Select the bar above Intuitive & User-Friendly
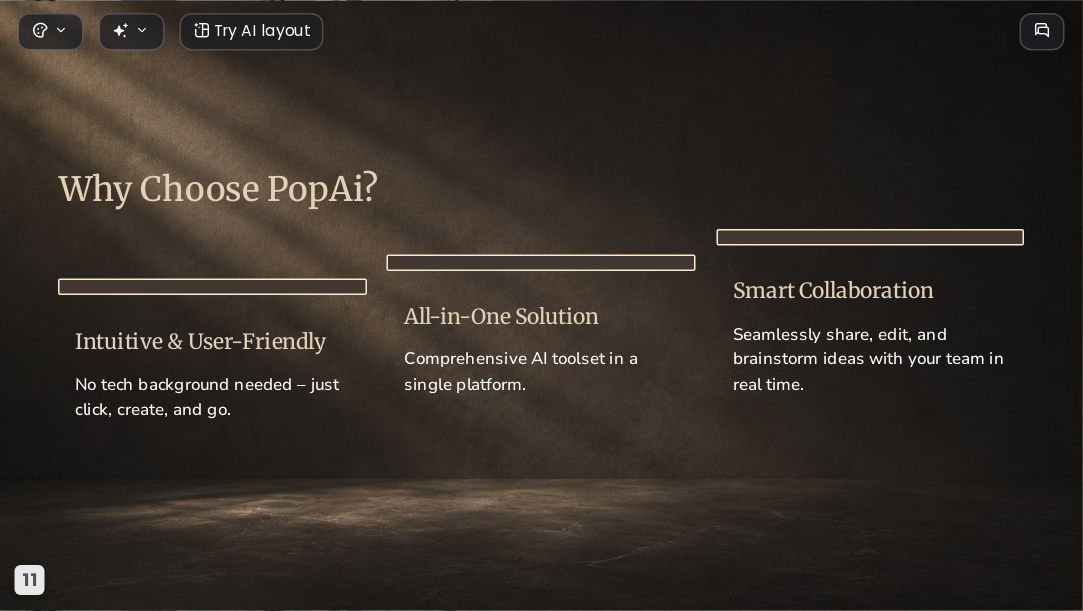The image size is (1083, 611). (x=212, y=287)
